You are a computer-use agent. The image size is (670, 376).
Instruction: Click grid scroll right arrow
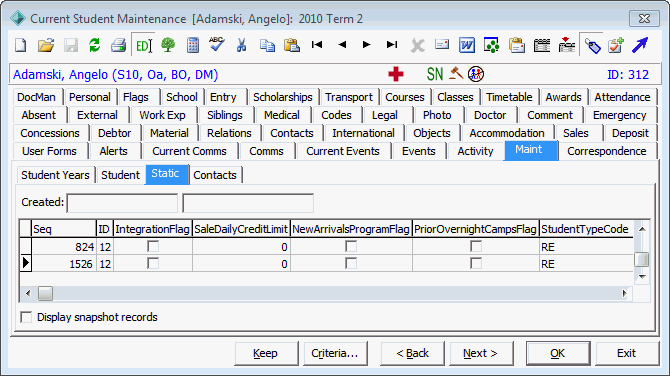[624, 294]
